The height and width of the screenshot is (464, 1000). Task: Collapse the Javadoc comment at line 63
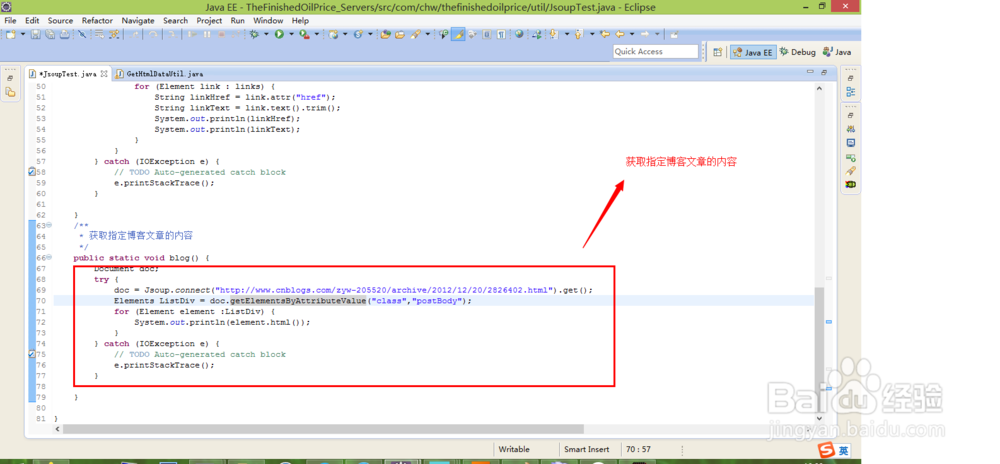(48, 225)
